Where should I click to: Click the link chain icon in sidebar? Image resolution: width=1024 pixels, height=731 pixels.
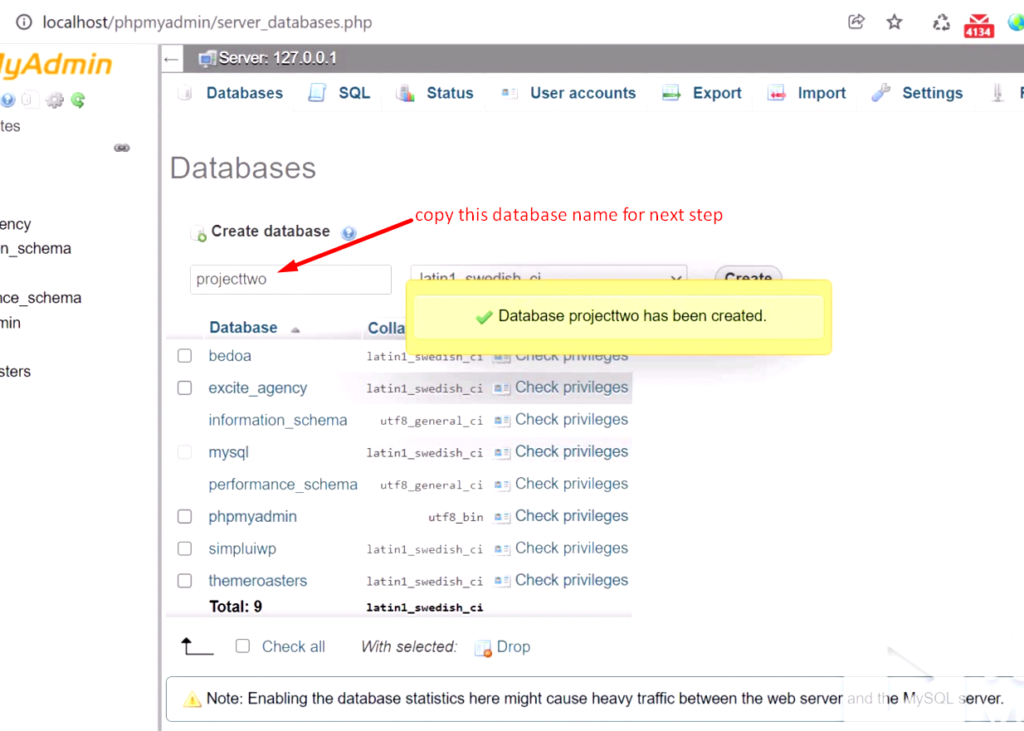point(122,148)
